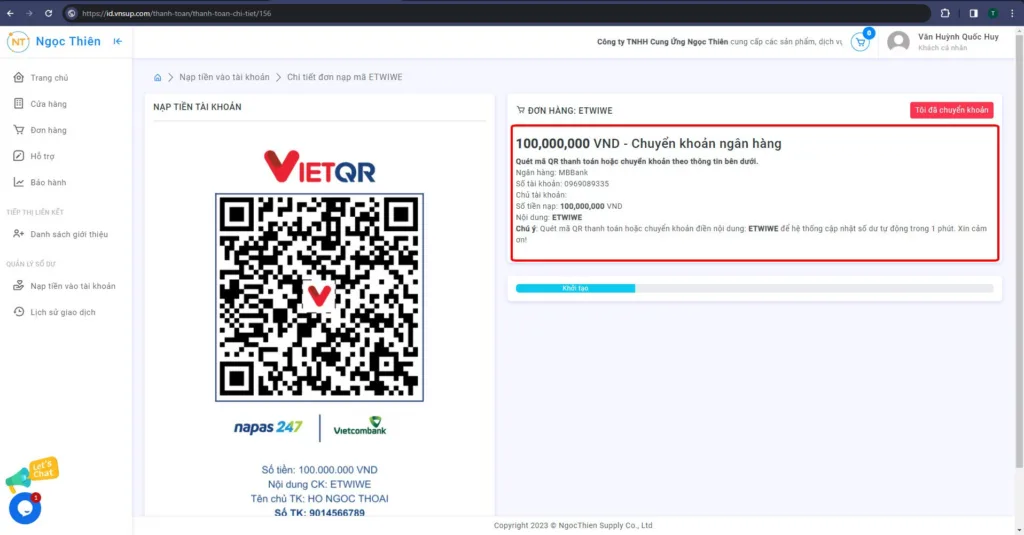Viewport: 1024px width, 535px height.
Task: Click the Tôi đã chuyển khoản button
Action: 952,110
